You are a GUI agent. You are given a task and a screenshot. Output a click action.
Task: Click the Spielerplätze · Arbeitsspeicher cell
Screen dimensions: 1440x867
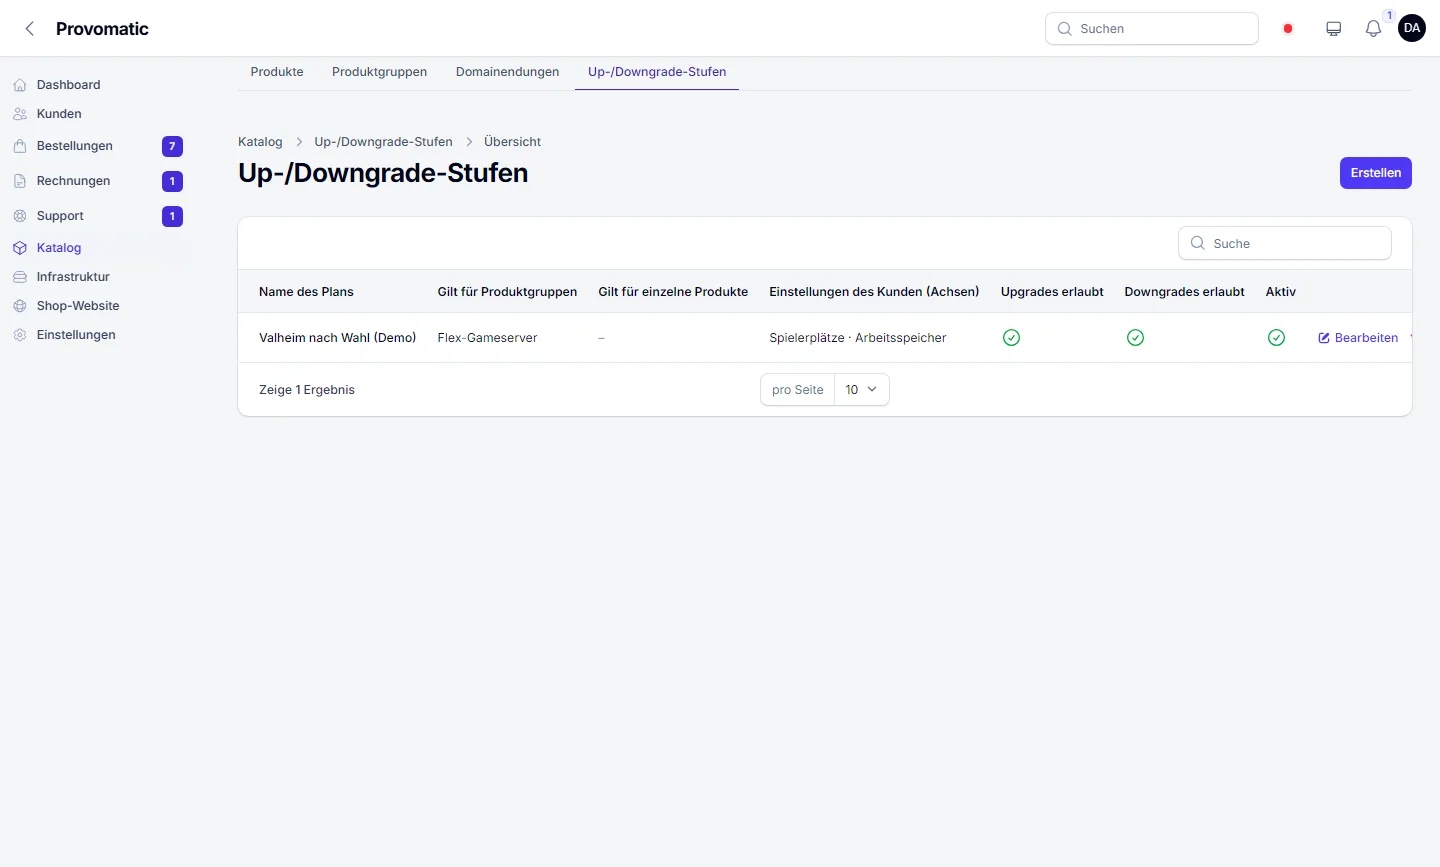(857, 338)
